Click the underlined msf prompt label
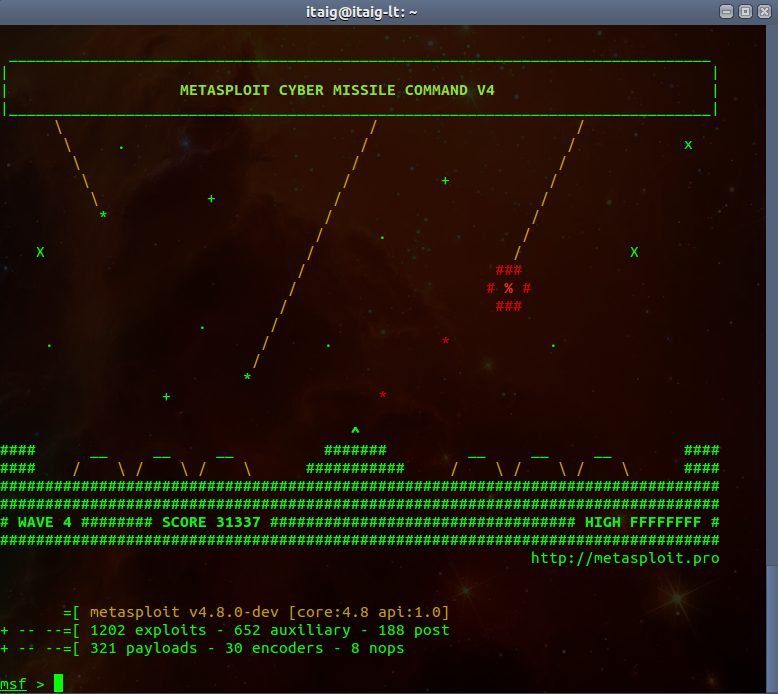778x694 pixels. pyautogui.click(x=13, y=684)
